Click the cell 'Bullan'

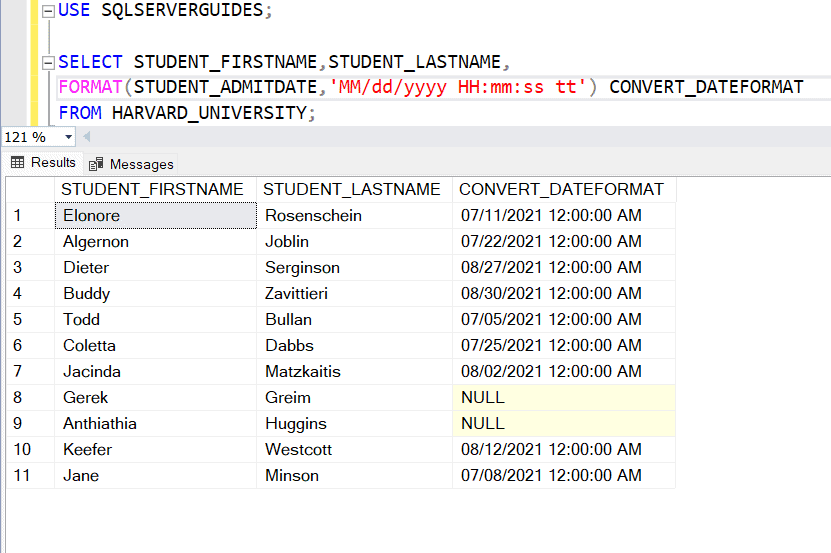(x=355, y=319)
